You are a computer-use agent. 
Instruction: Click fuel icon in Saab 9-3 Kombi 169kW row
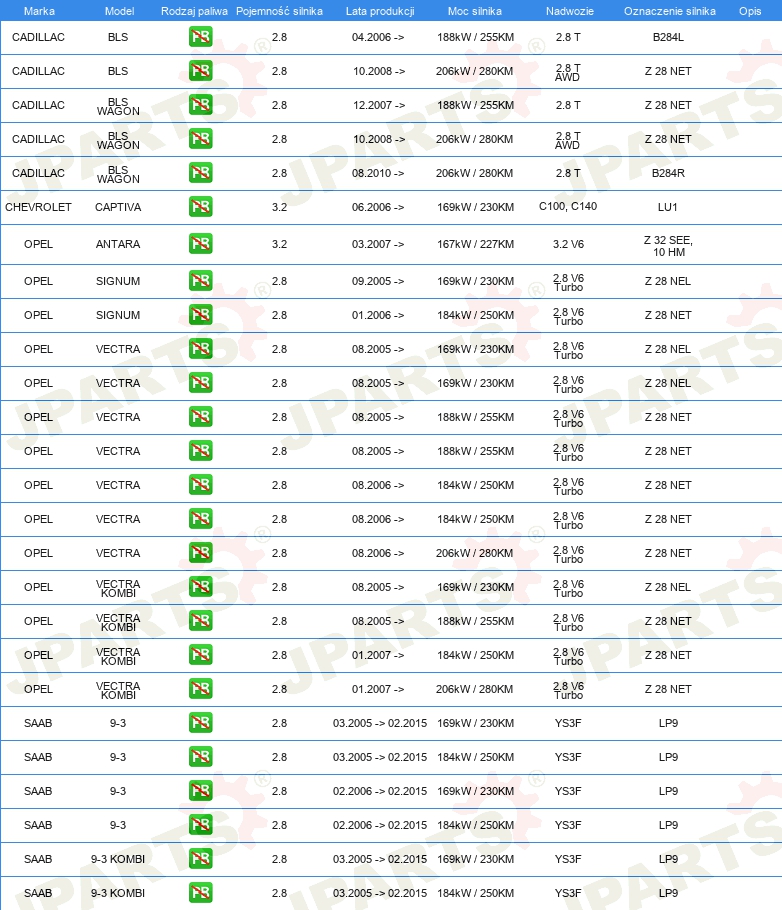coord(200,859)
